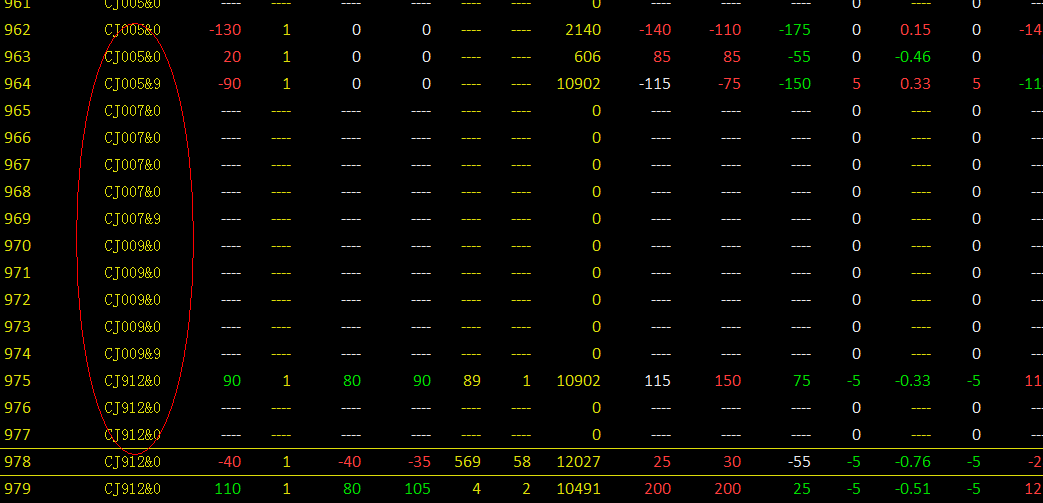Screen dimensions: 1043x503
Task: Select the 2140 value in row 962
Action: (581, 30)
